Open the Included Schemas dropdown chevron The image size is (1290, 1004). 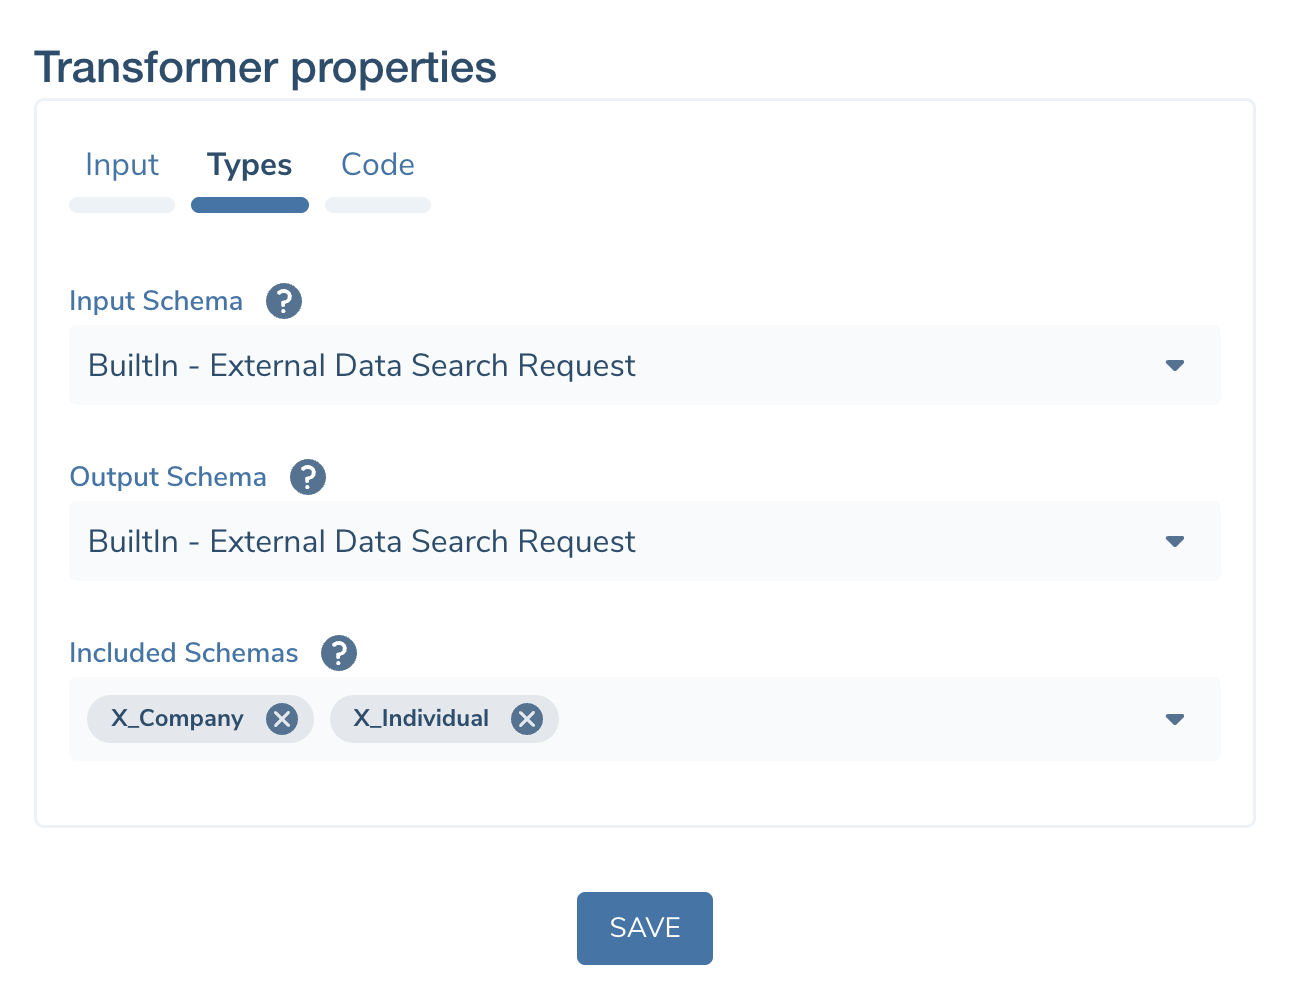point(1175,718)
